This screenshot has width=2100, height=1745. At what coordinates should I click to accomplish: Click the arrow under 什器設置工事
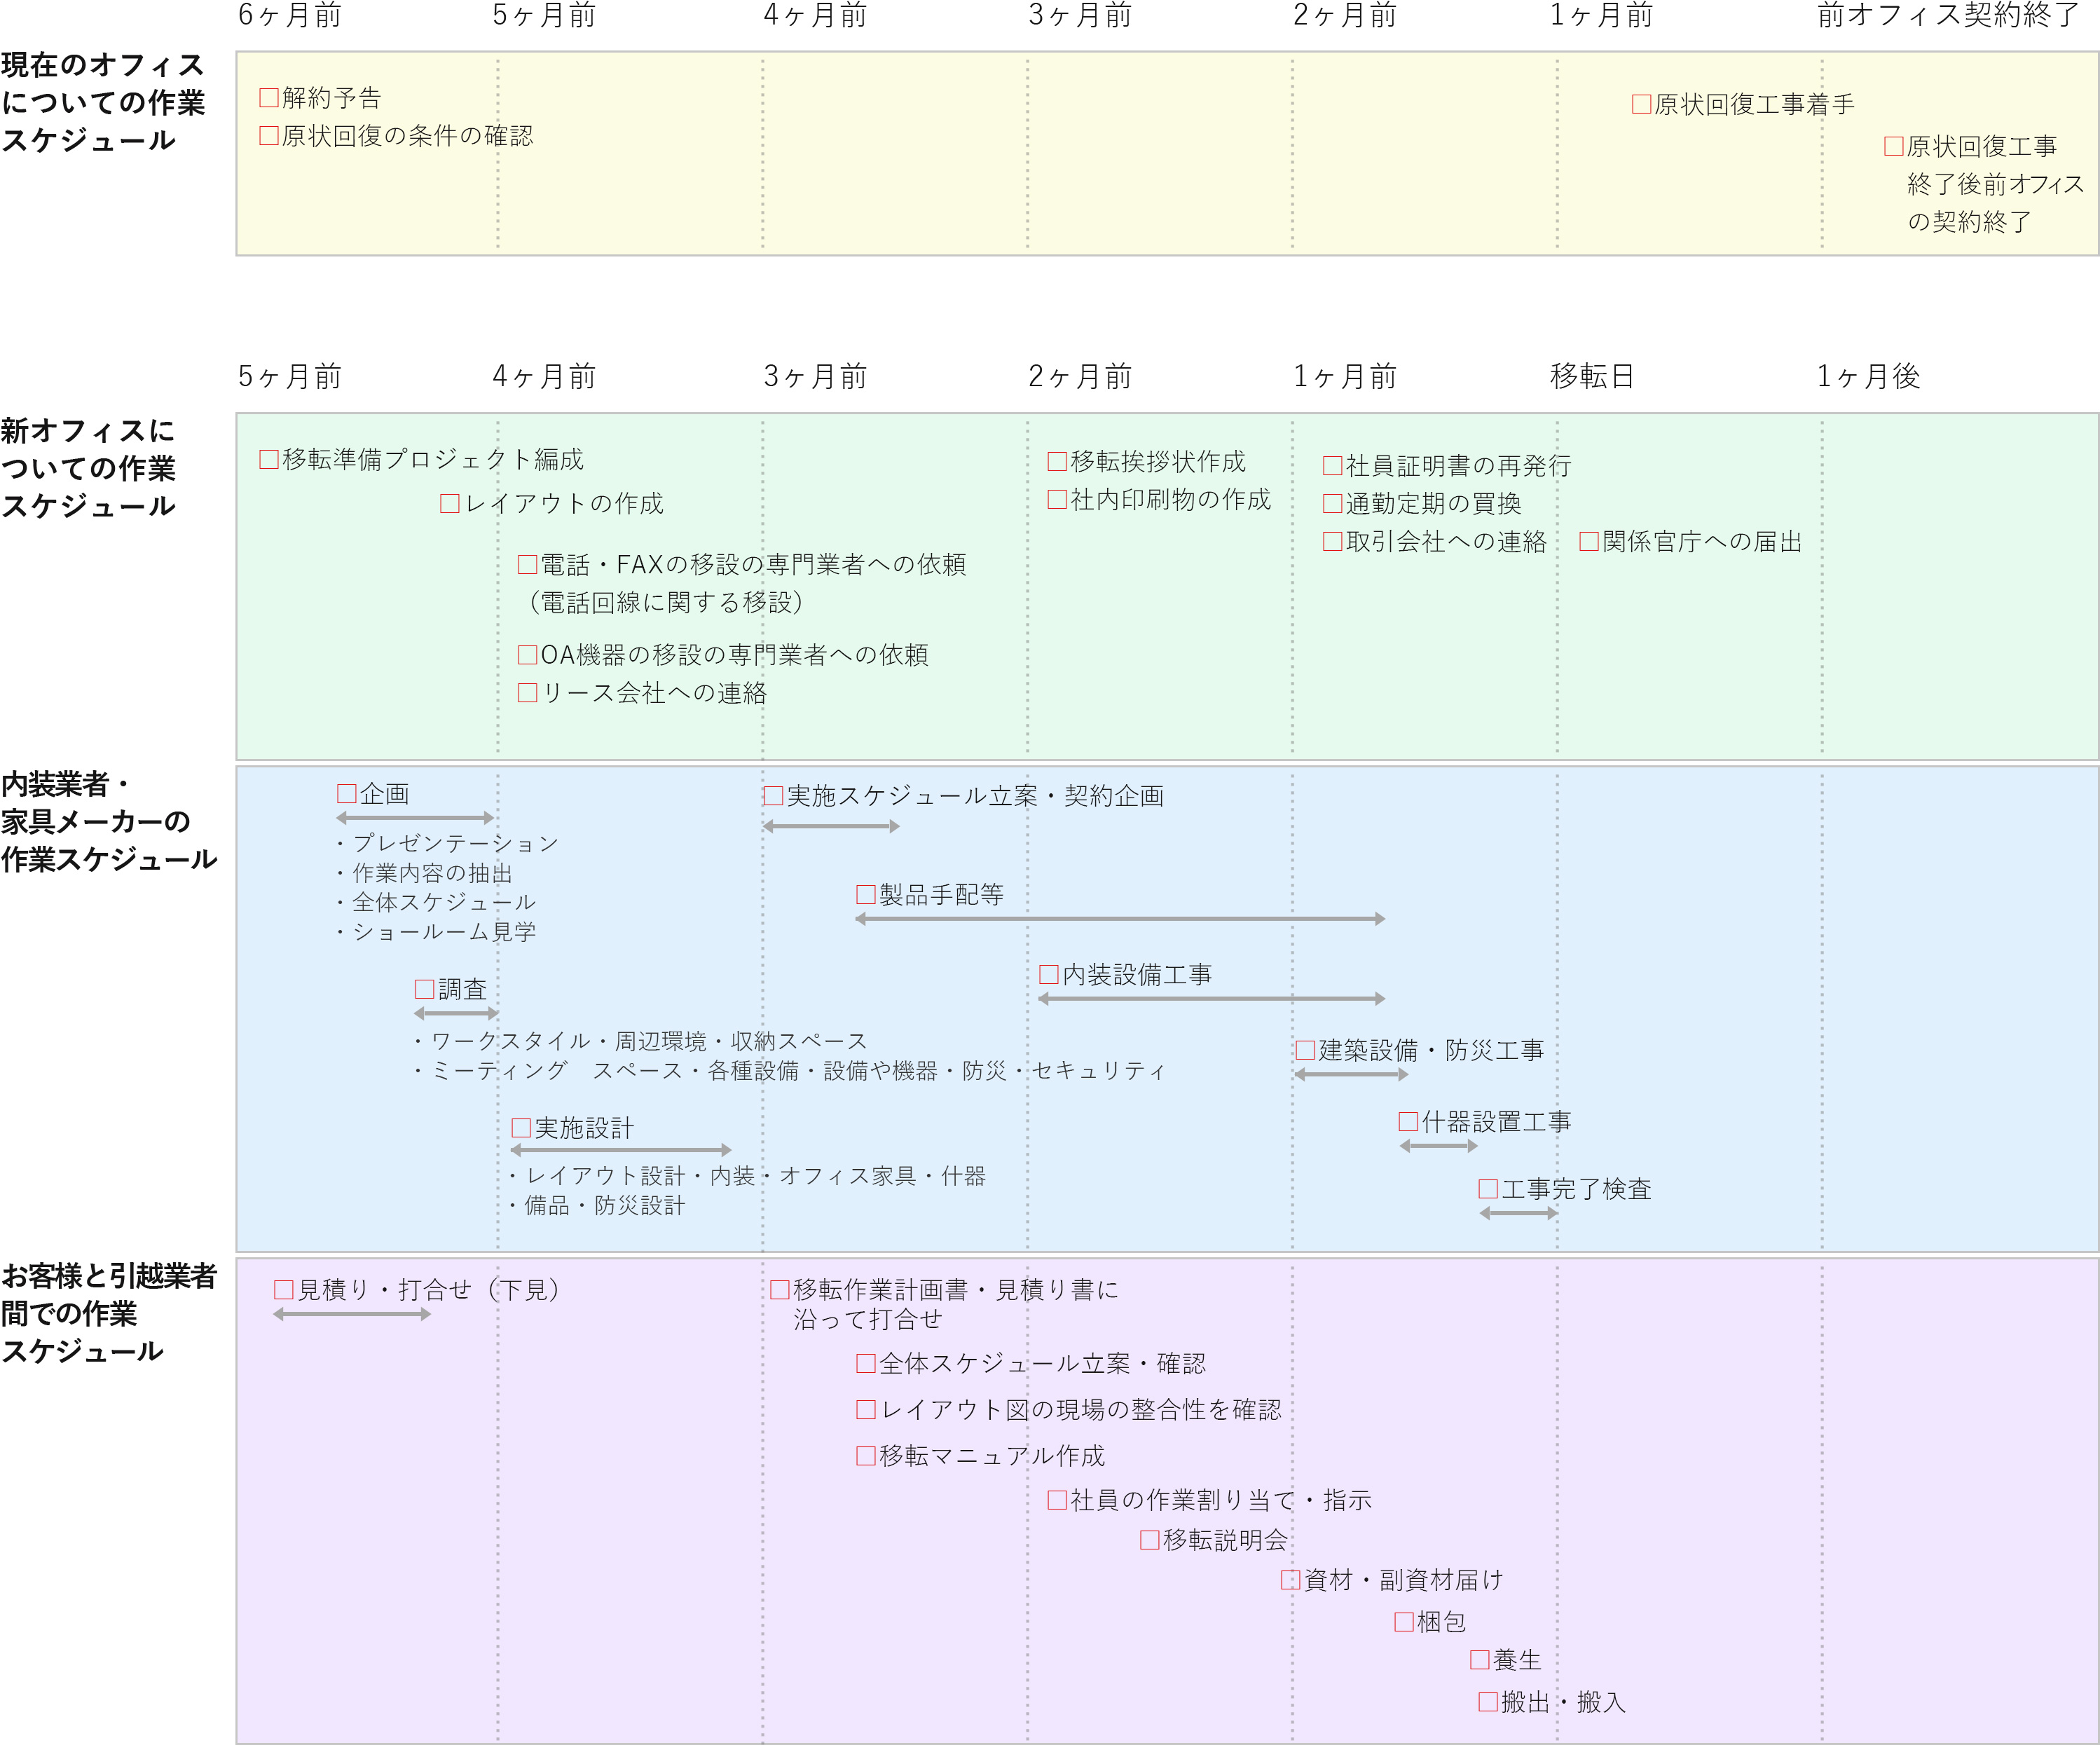(x=1439, y=1146)
